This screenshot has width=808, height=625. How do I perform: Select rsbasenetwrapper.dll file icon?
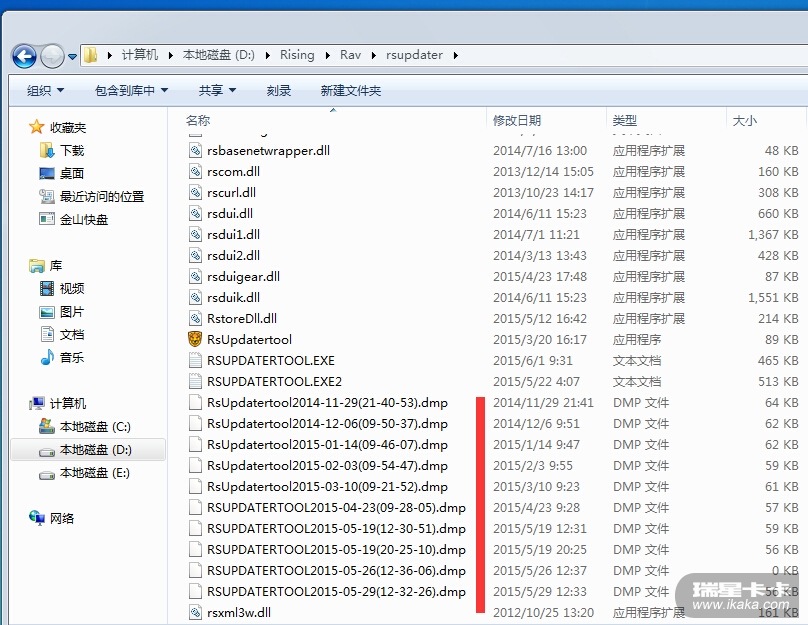pos(195,150)
